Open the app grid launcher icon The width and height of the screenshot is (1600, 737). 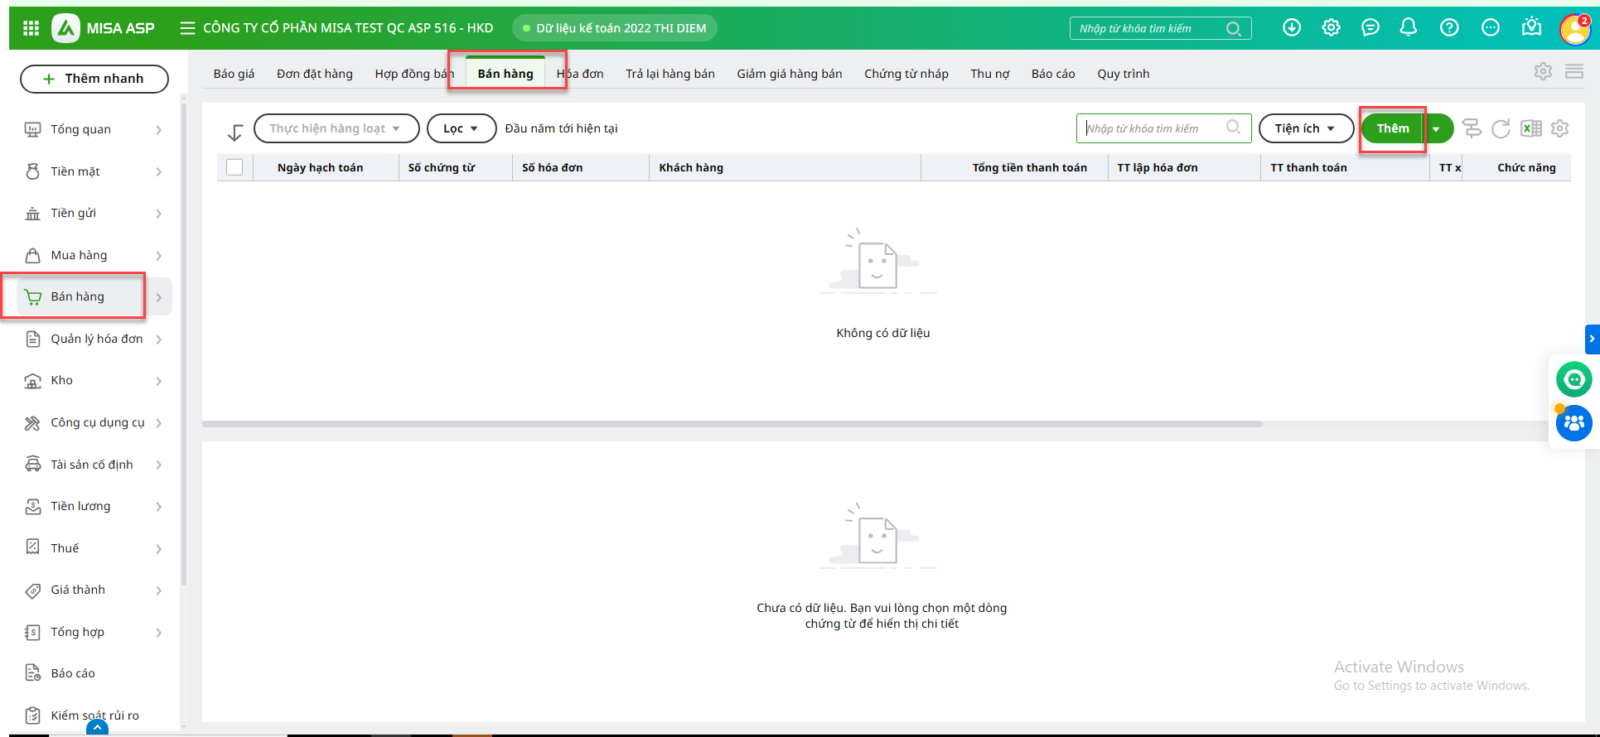[31, 28]
